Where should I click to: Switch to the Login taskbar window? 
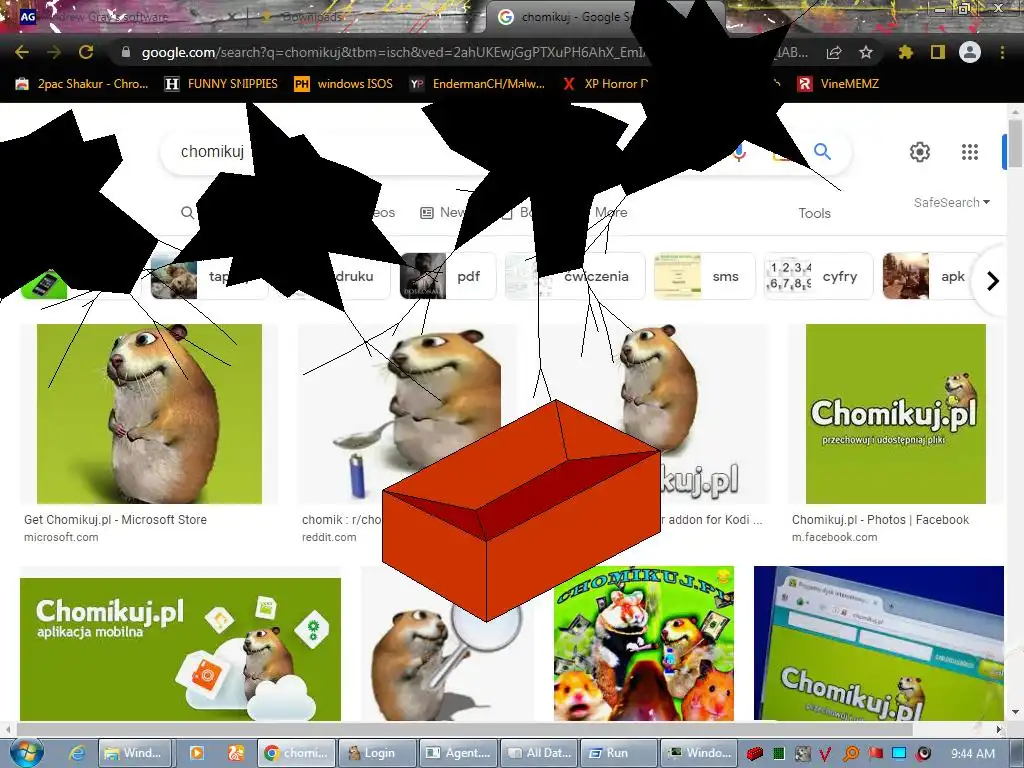pos(377,753)
